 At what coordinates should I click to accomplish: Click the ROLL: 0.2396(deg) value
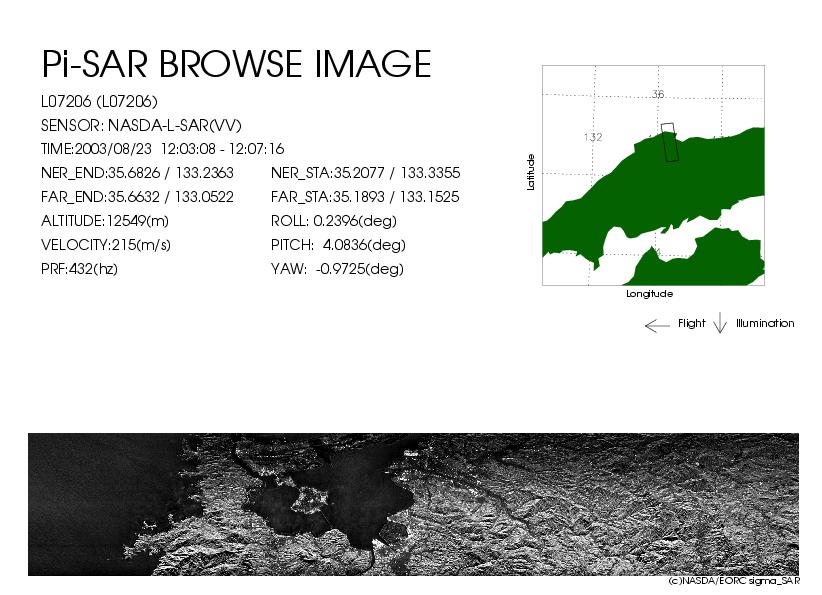[334, 221]
